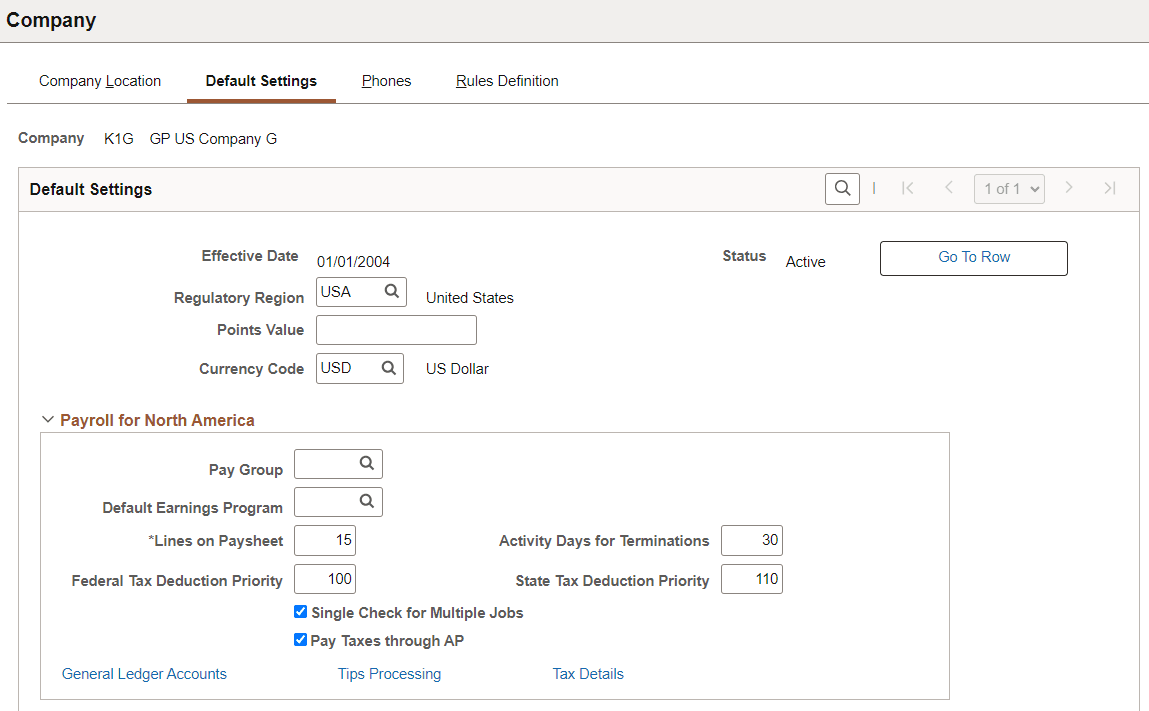The height and width of the screenshot is (711, 1149).
Task: Click the previous row arrow
Action: [x=948, y=188]
